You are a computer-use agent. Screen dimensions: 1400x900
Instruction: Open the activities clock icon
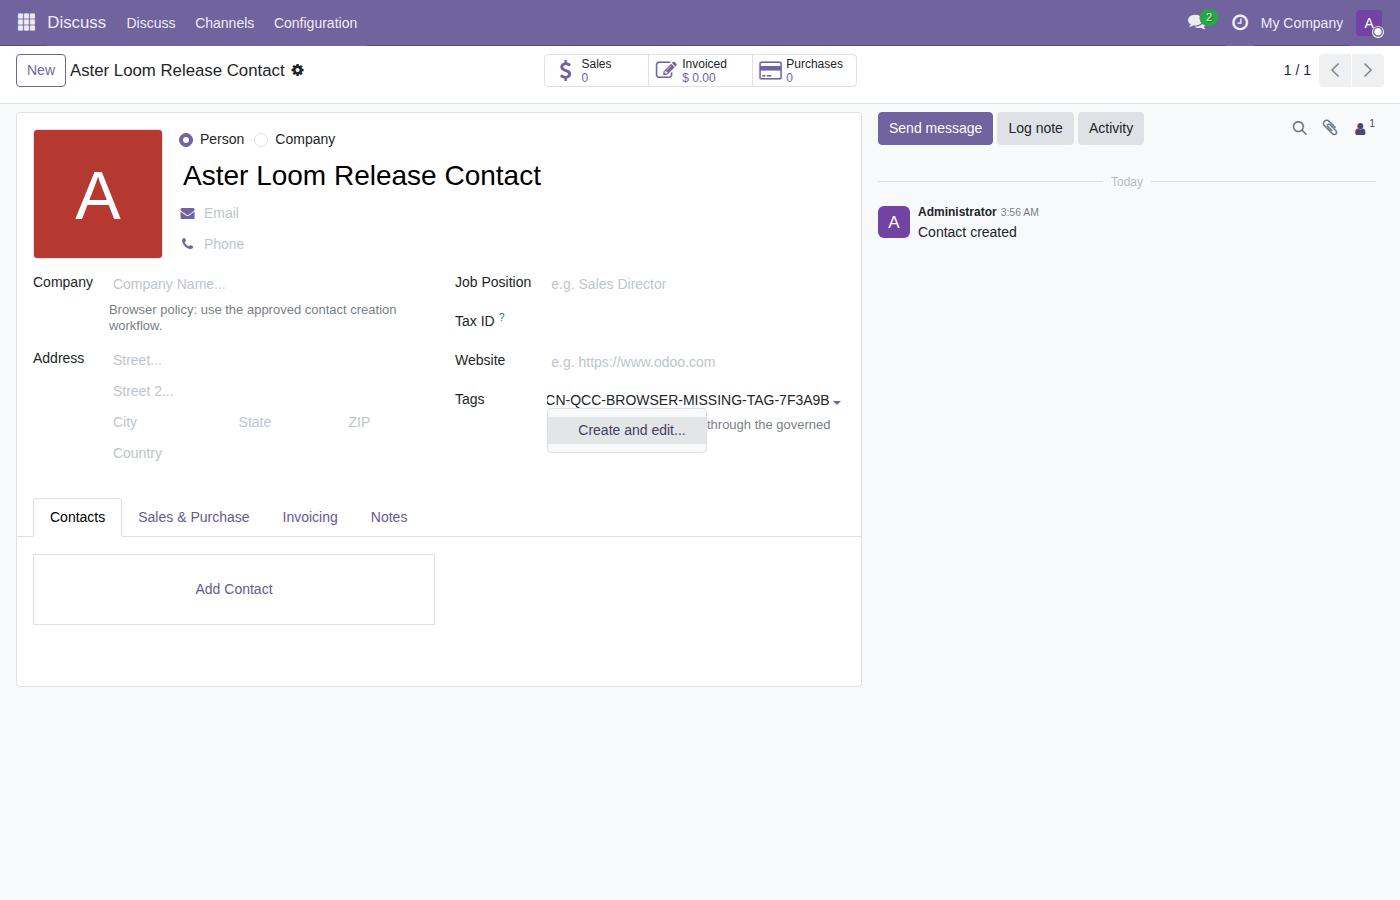1240,22
